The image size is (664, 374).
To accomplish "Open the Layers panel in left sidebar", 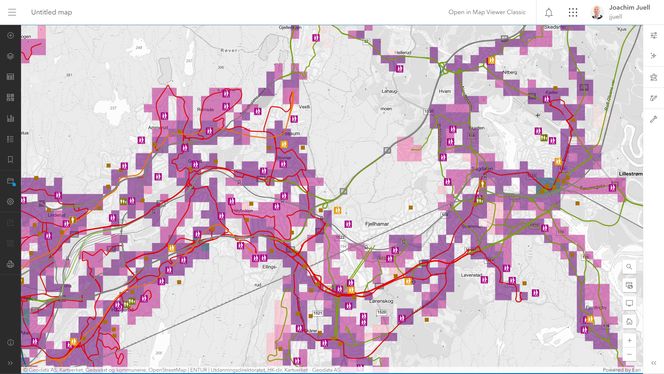I will tap(11, 56).
